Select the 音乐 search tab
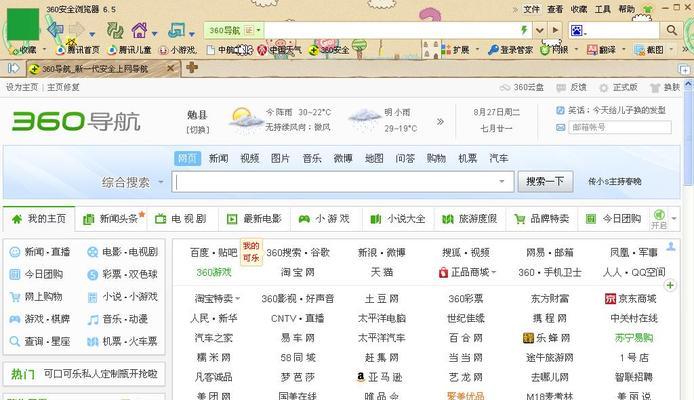 pos(312,158)
